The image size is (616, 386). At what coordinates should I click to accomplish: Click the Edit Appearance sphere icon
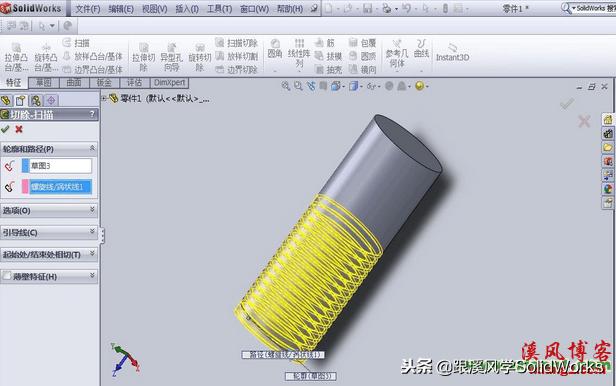(x=389, y=86)
